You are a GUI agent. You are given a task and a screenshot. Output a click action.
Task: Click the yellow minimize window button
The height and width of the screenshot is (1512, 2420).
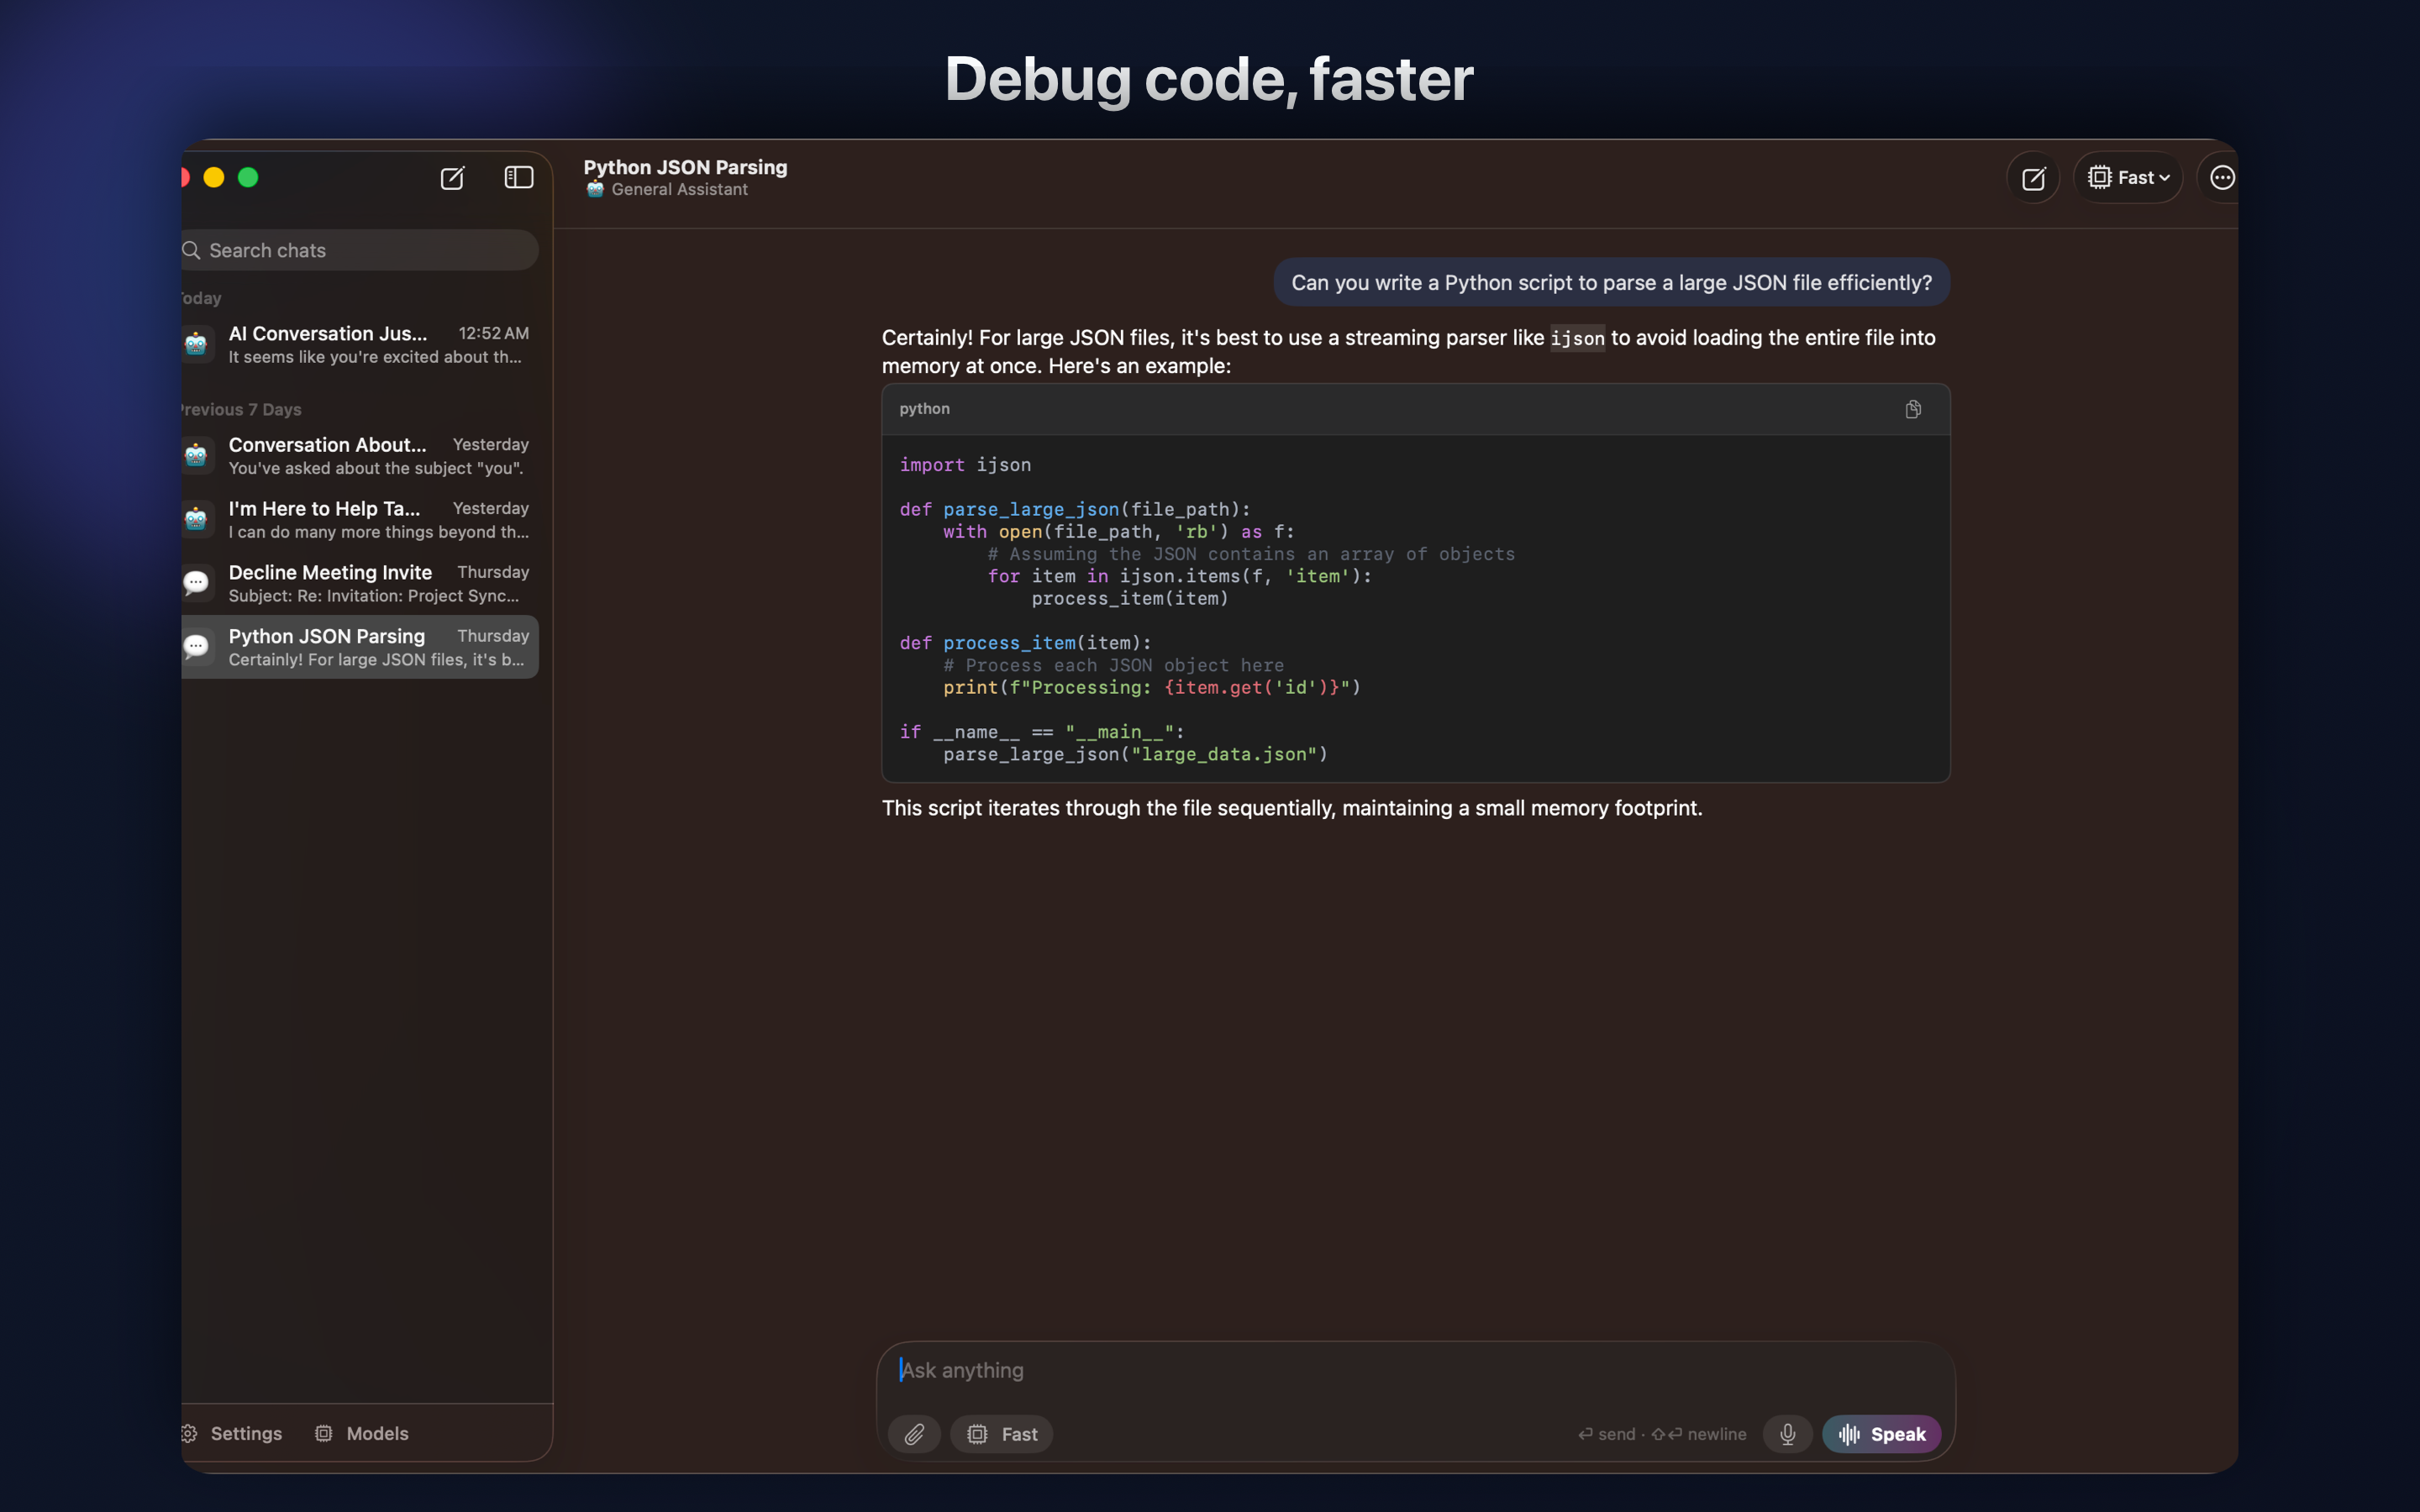click(214, 178)
